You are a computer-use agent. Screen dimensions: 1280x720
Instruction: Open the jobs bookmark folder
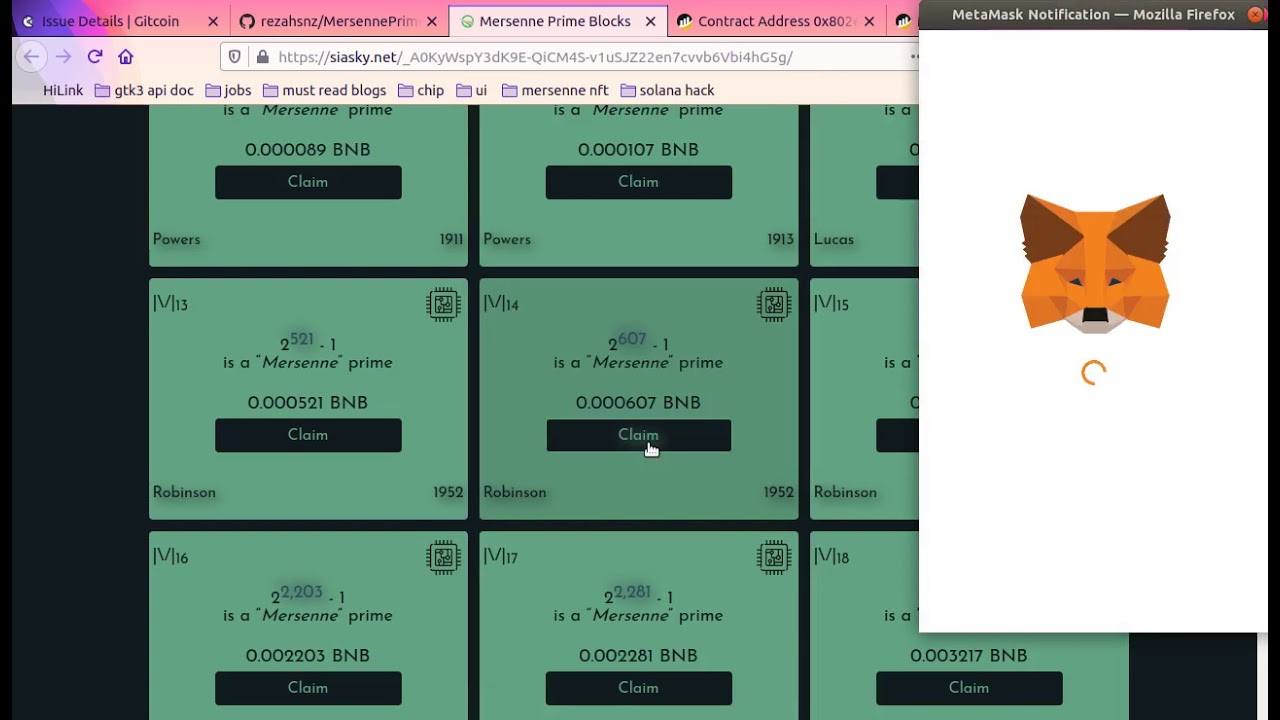click(228, 90)
